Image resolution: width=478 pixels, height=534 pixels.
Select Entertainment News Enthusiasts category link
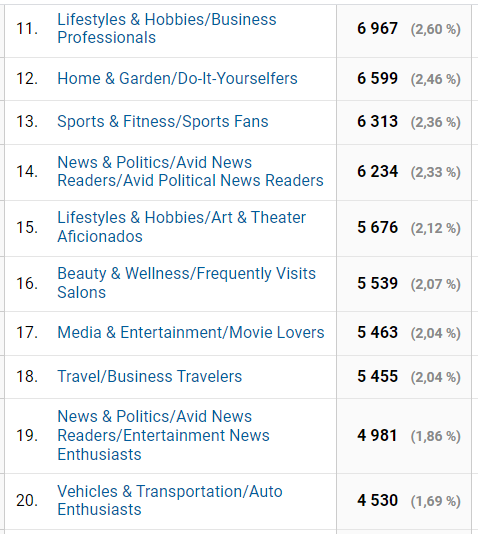click(x=163, y=436)
